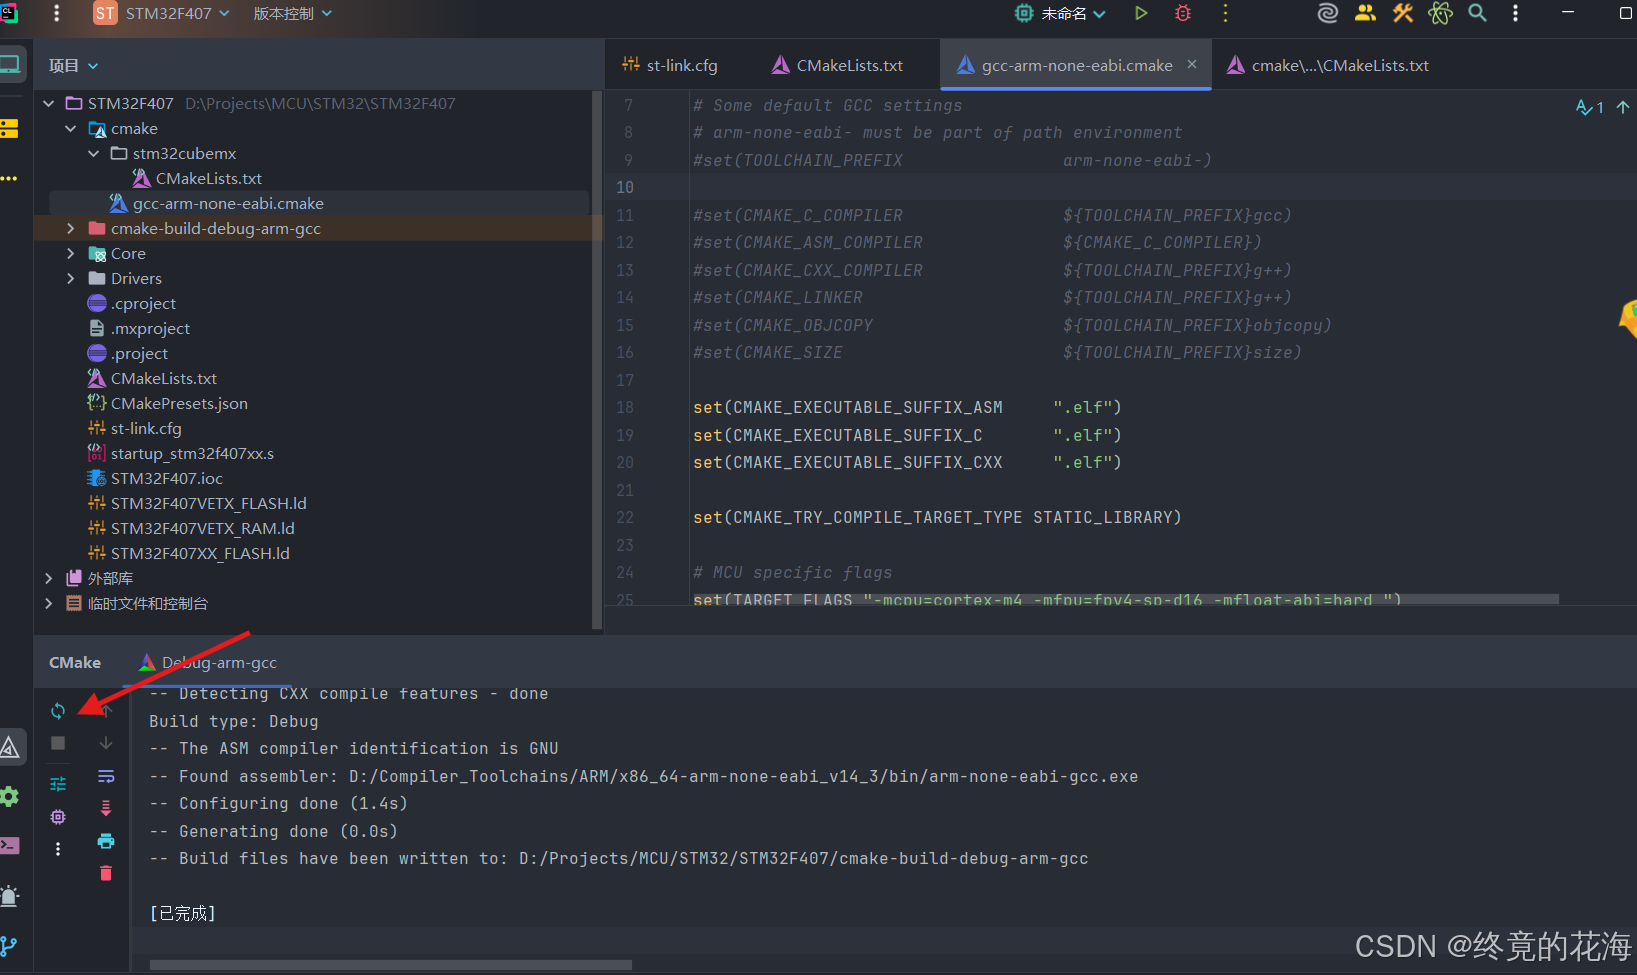Open more actions in CMake panel toolbar
This screenshot has height=975, width=1637.
tap(58, 849)
